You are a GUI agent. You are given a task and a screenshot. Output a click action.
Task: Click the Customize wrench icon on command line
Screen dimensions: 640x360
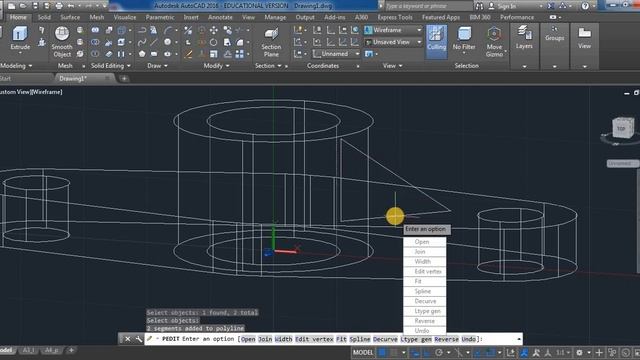click(138, 339)
